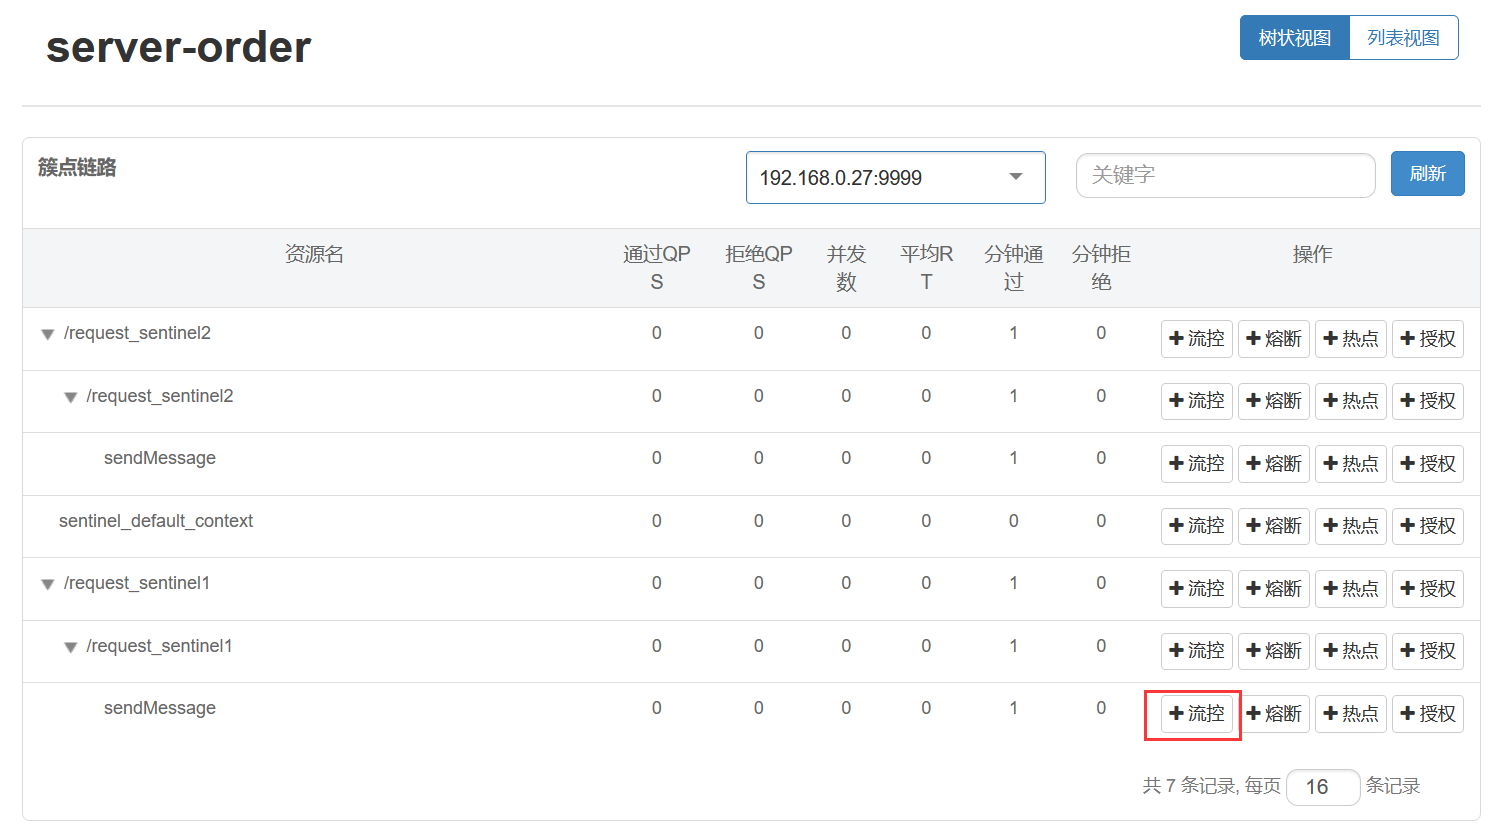Add 授权 rule for sentinel_default_context
The height and width of the screenshot is (839, 1499).
coord(1427,526)
